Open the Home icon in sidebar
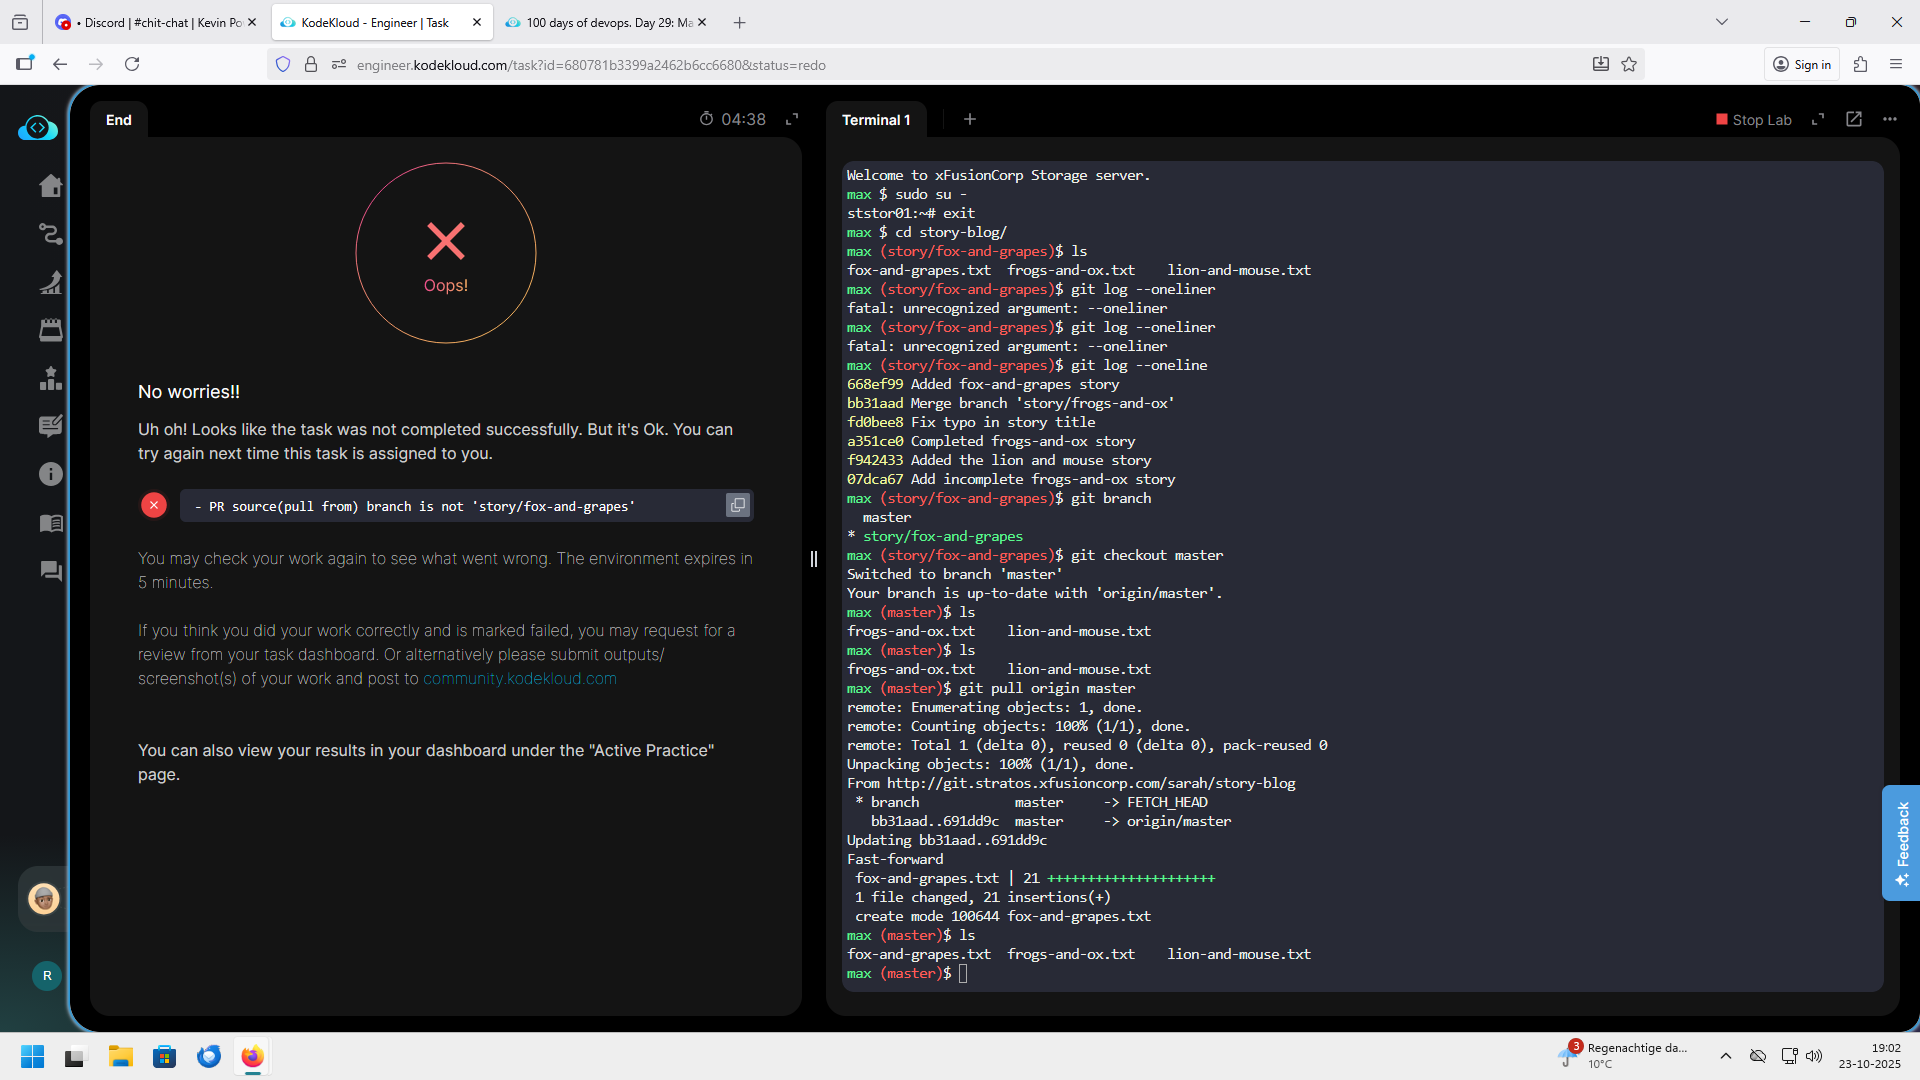This screenshot has height=1080, width=1920. [x=50, y=186]
